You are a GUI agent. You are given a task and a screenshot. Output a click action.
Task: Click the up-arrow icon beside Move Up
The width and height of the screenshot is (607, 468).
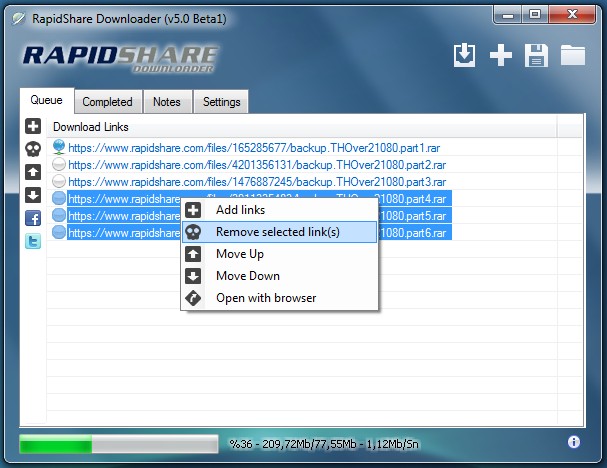pos(193,254)
